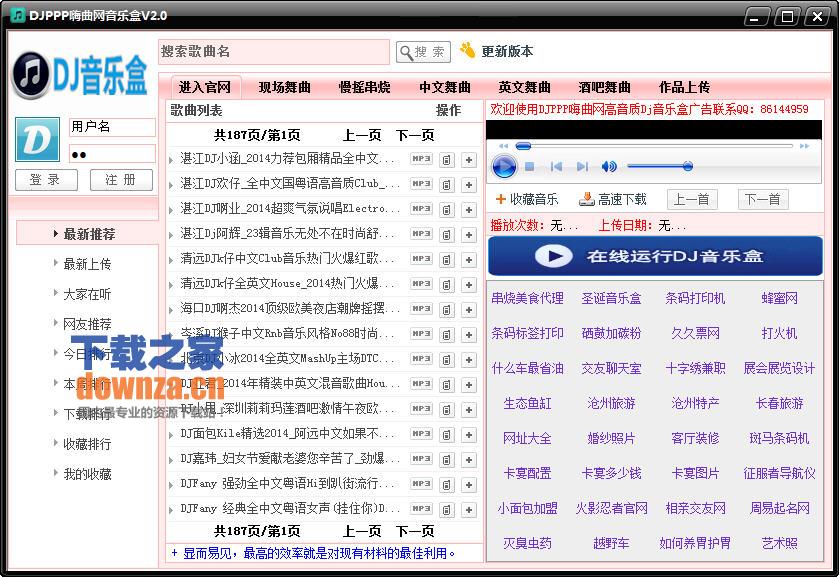Skip to next track icon in player

pos(582,167)
